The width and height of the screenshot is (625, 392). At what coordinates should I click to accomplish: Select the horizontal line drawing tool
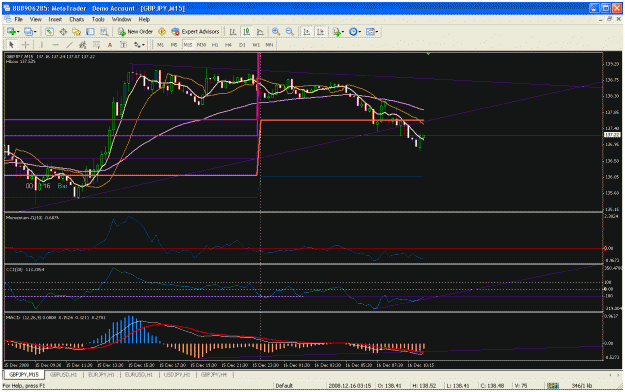coord(55,45)
